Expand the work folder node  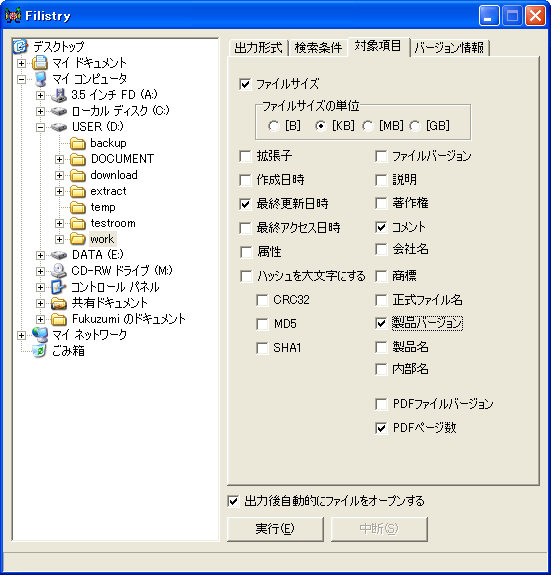coord(59,239)
